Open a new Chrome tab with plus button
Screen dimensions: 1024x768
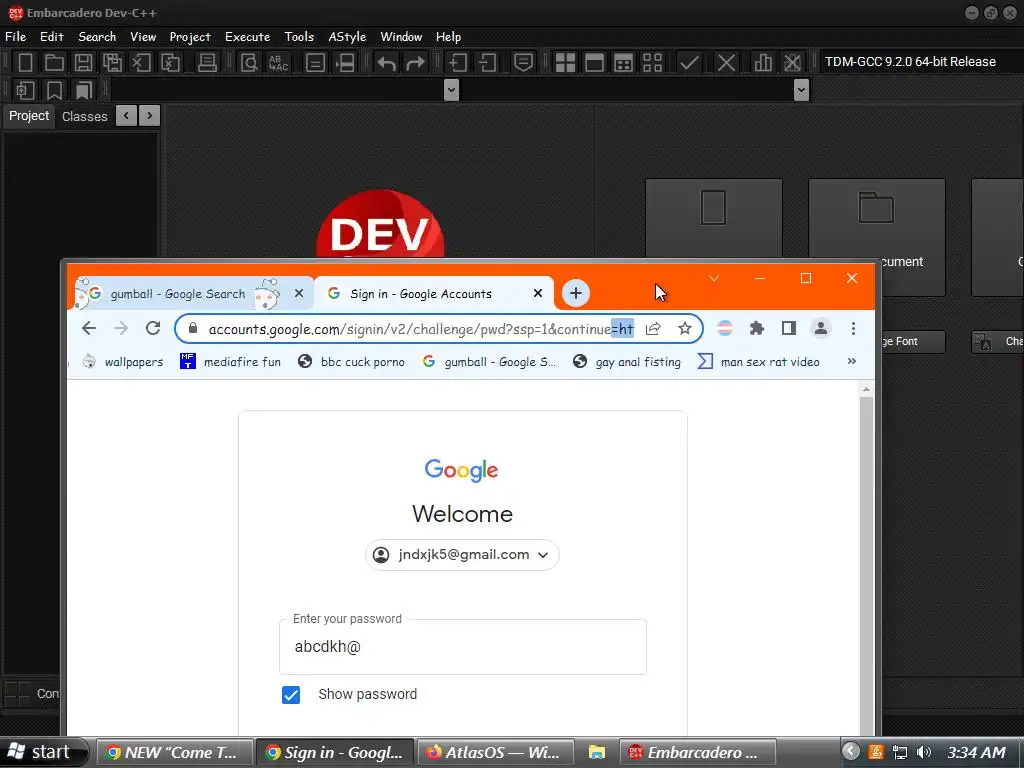coord(575,293)
